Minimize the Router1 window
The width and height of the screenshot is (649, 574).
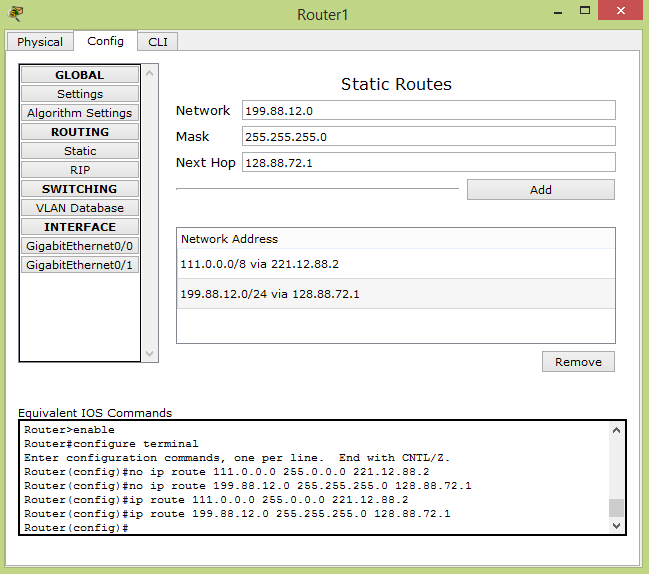[558, 12]
